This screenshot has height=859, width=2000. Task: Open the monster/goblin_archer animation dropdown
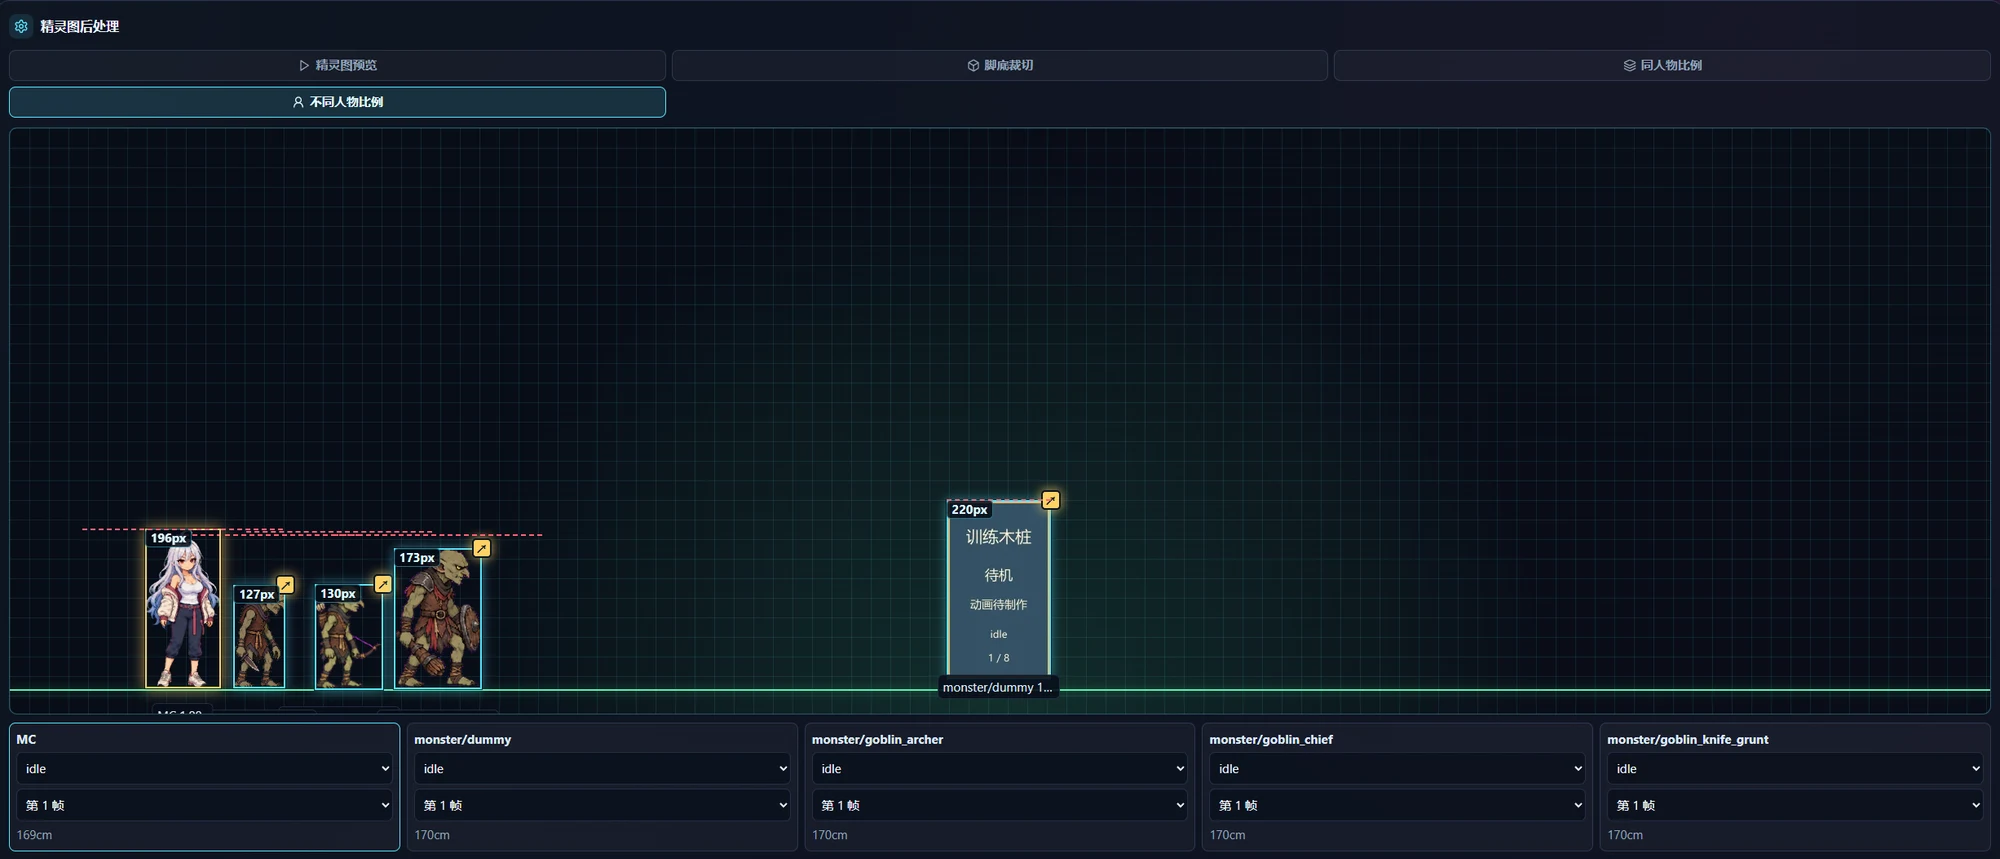pyautogui.click(x=999, y=769)
